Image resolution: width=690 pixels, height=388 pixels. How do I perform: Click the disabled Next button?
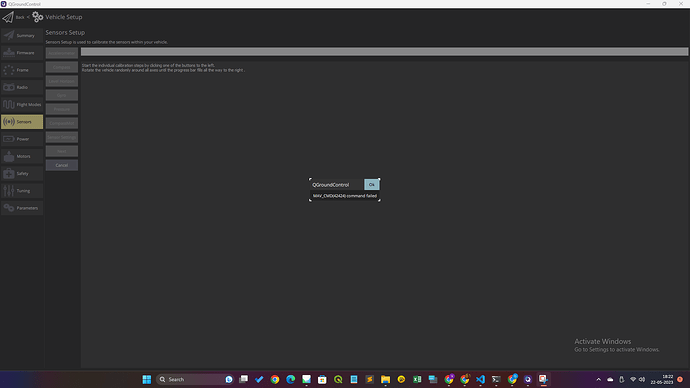point(62,151)
